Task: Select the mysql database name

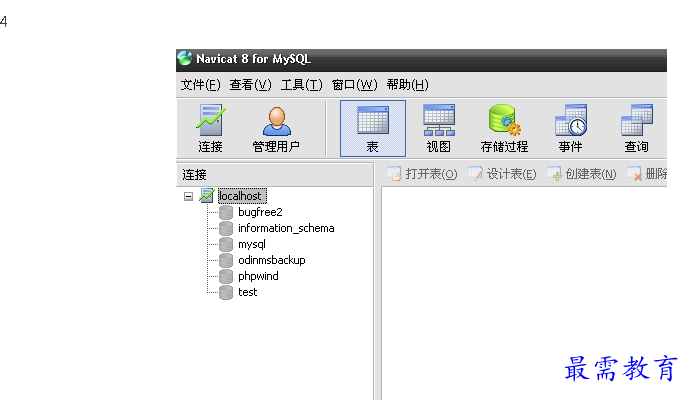Action: [252, 244]
